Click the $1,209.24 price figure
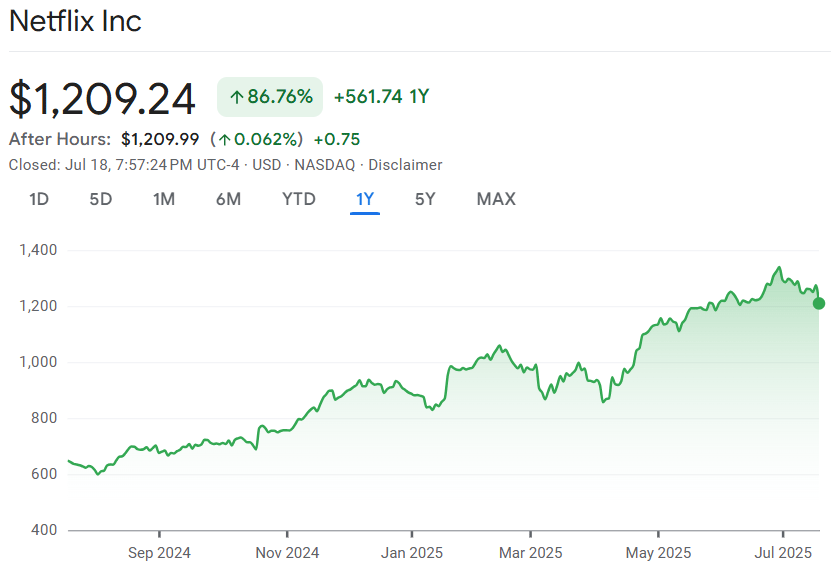This screenshot has width=831, height=567. click(x=102, y=99)
